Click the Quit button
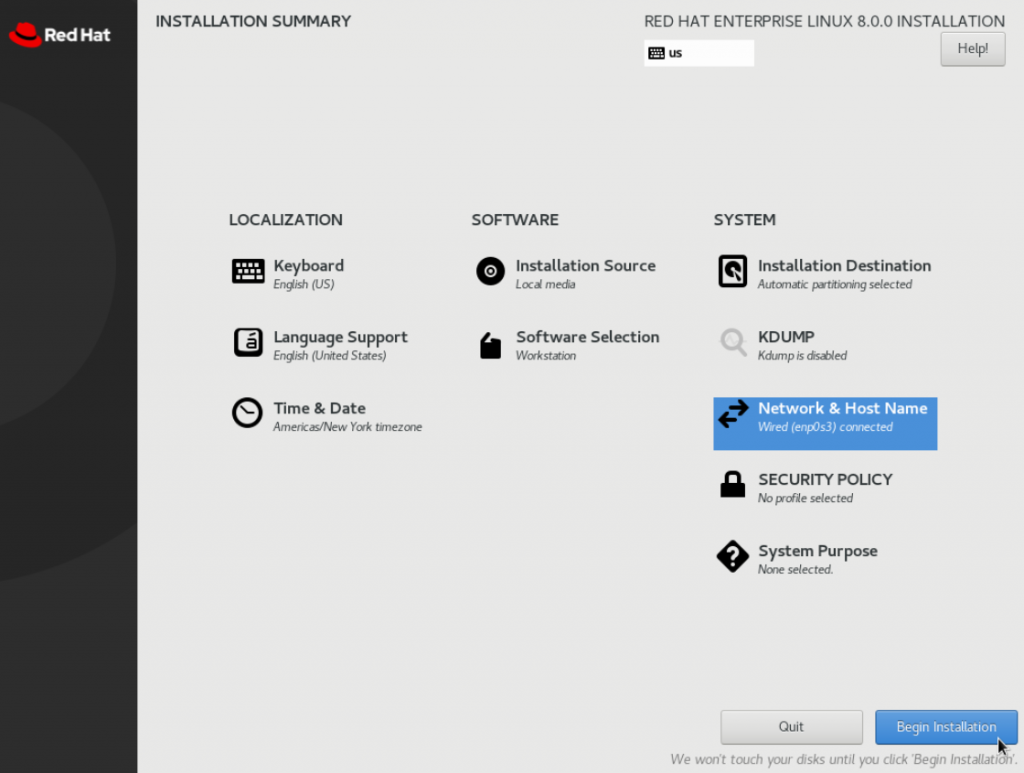1024x773 pixels. coord(791,727)
